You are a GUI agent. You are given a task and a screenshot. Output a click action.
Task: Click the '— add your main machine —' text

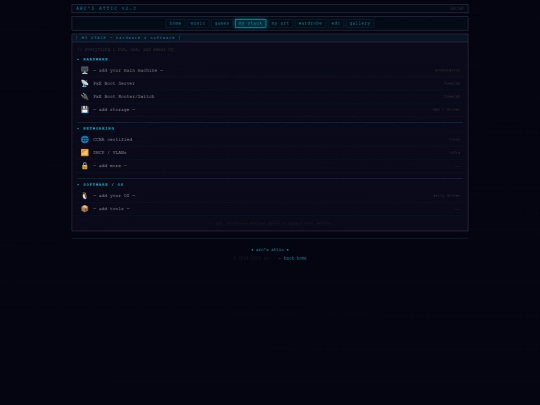pyautogui.click(x=128, y=70)
